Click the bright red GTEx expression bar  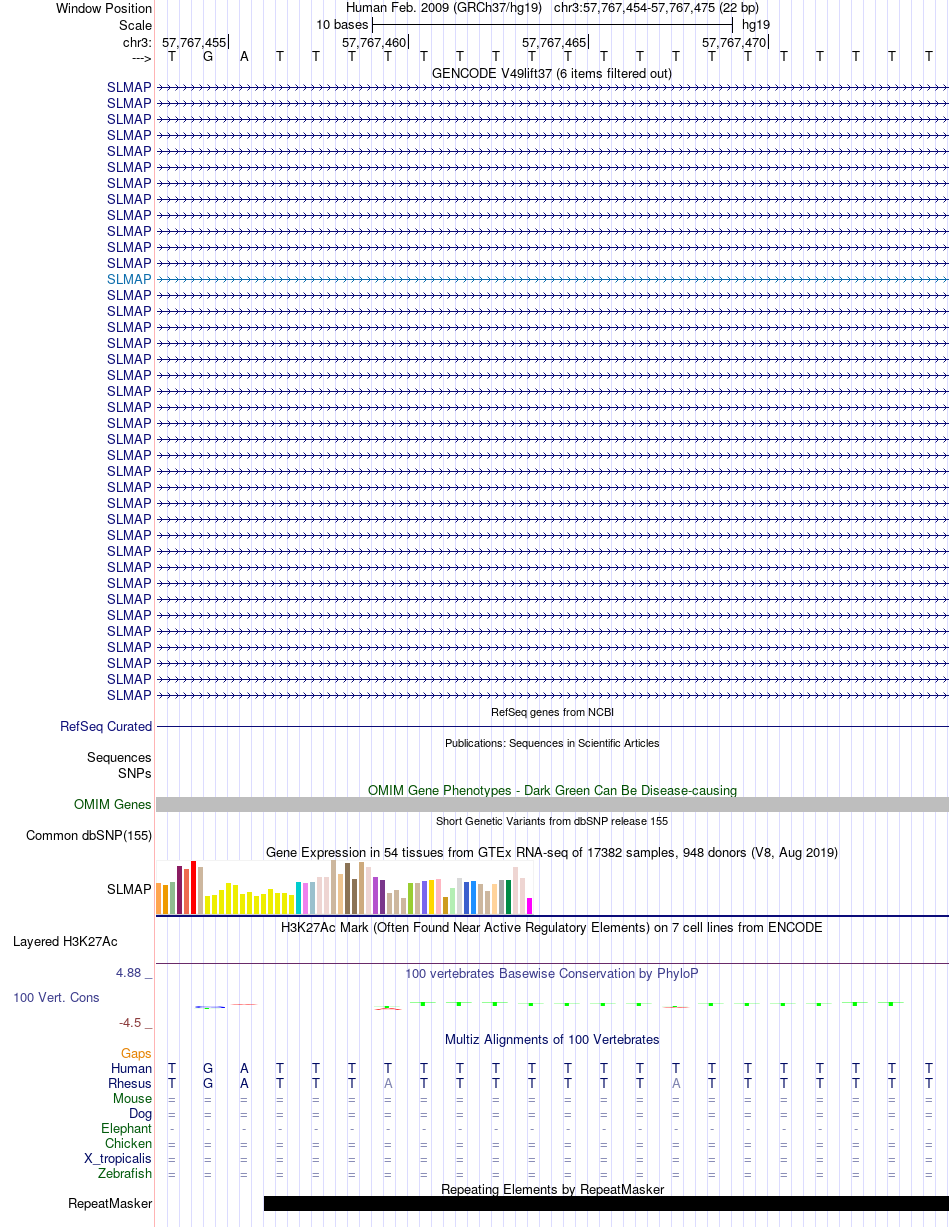point(194,887)
